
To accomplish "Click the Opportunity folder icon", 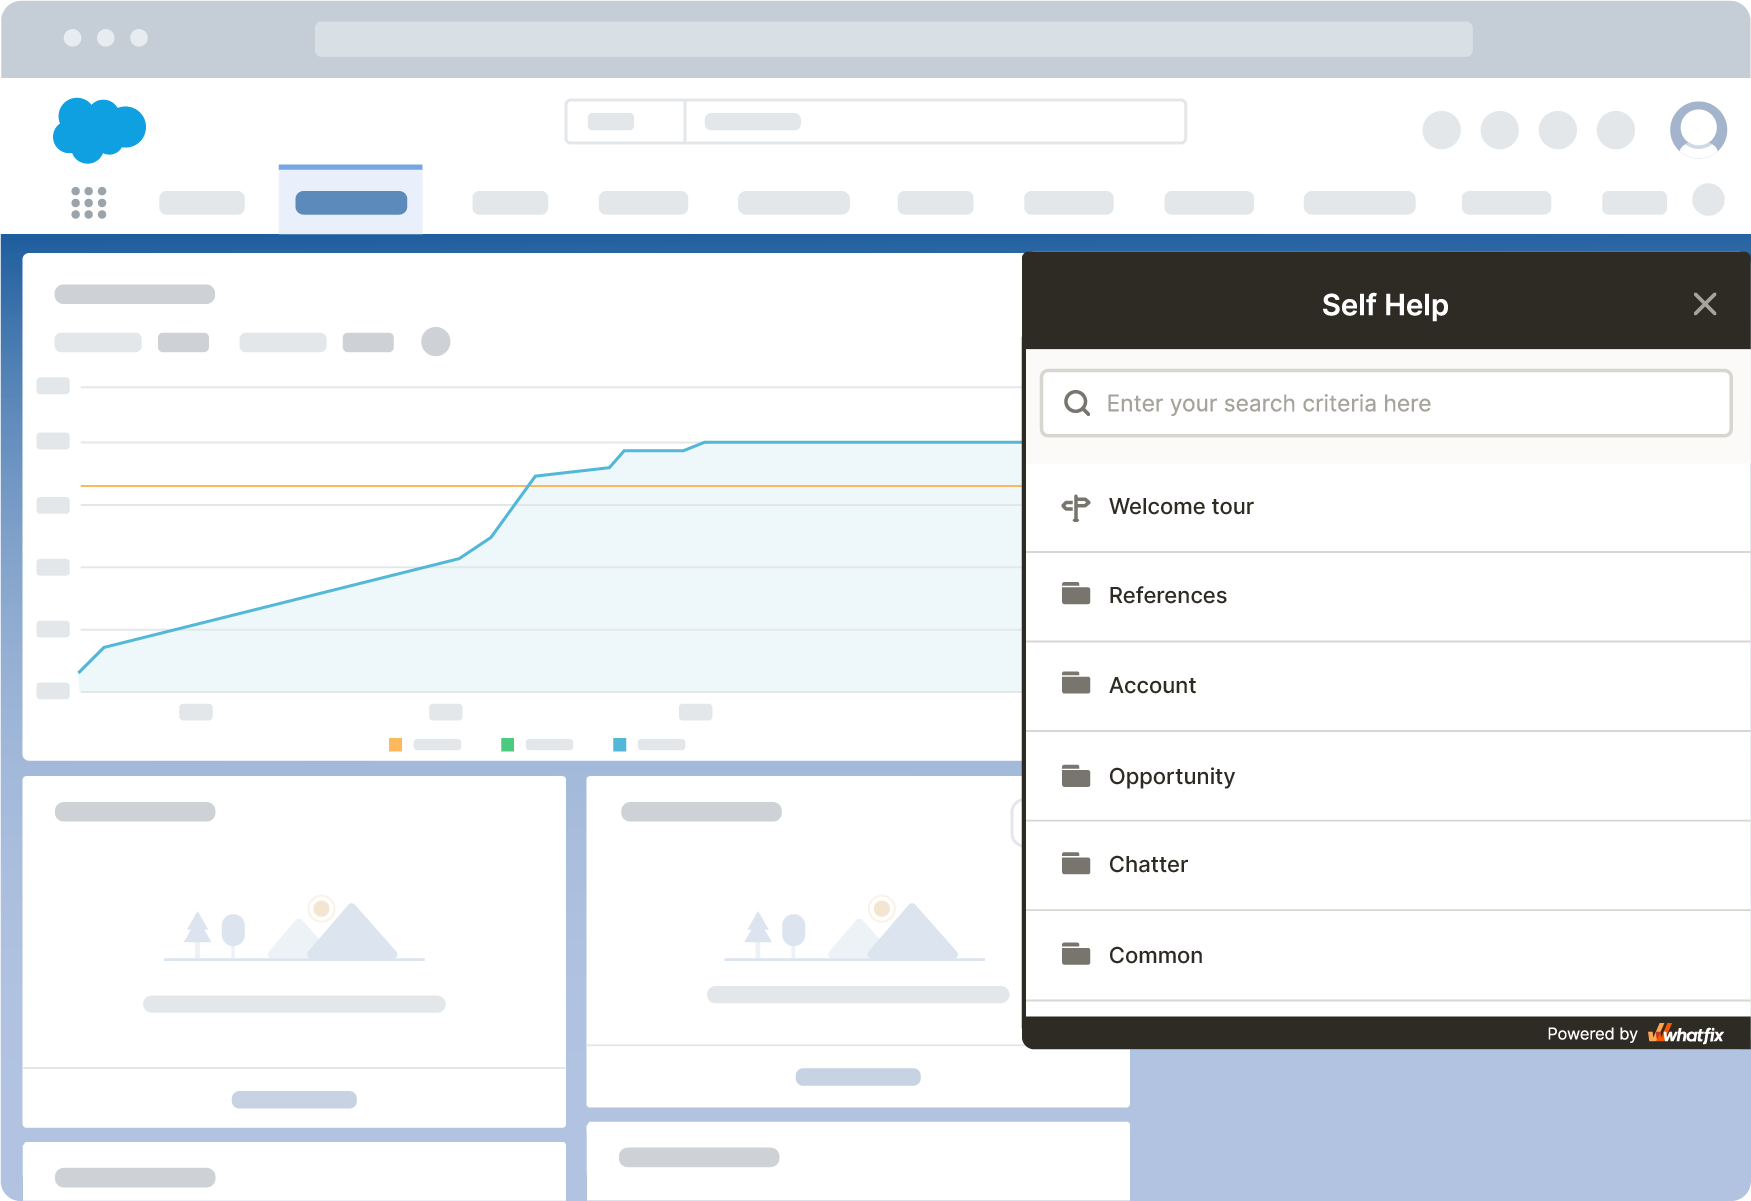I will click(1076, 774).
